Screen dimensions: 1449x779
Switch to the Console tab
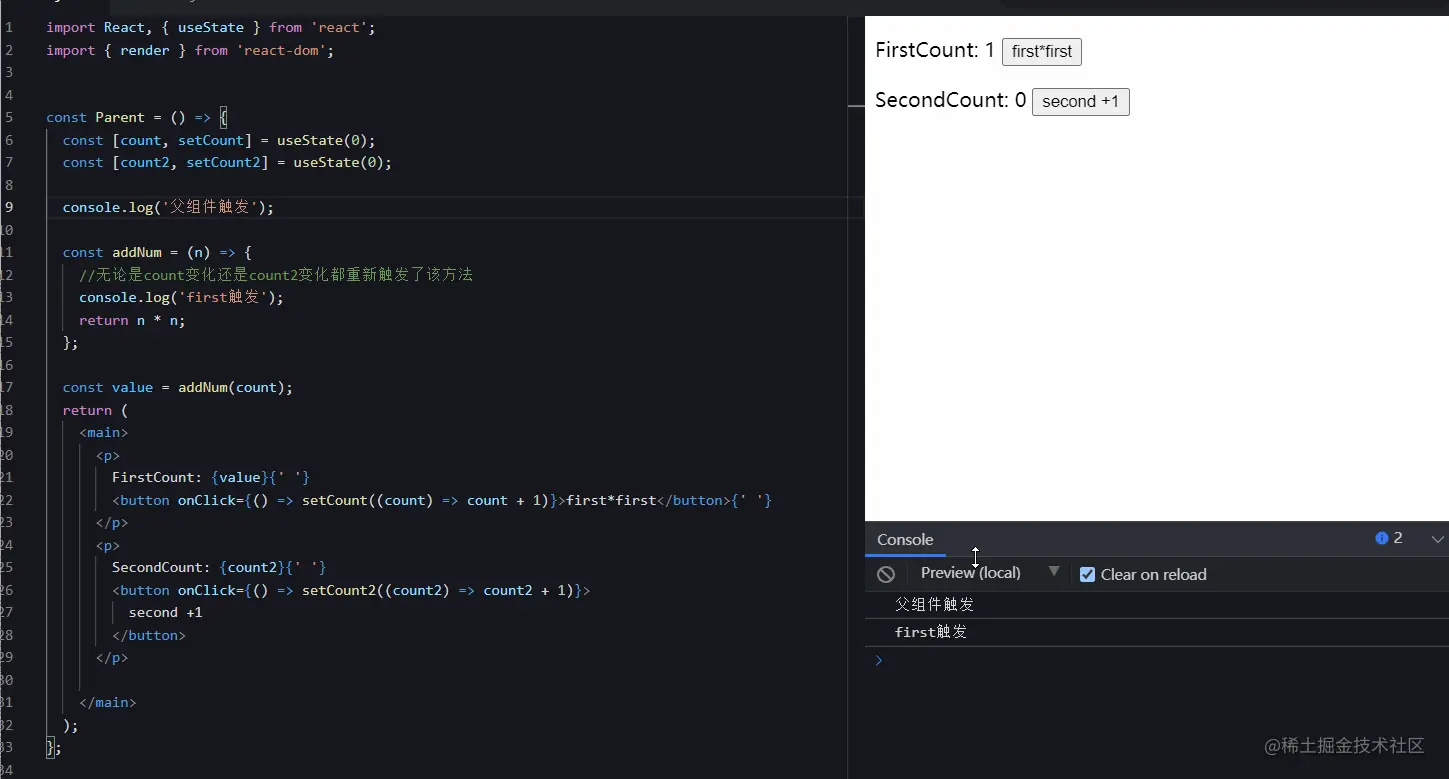coord(905,539)
